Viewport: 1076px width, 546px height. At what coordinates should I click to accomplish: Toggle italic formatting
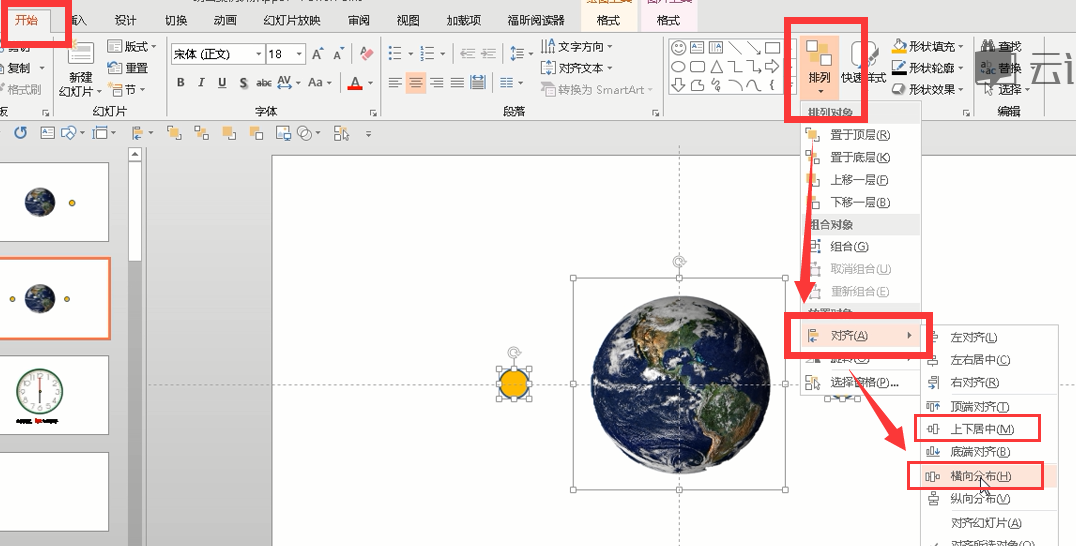click(x=201, y=83)
